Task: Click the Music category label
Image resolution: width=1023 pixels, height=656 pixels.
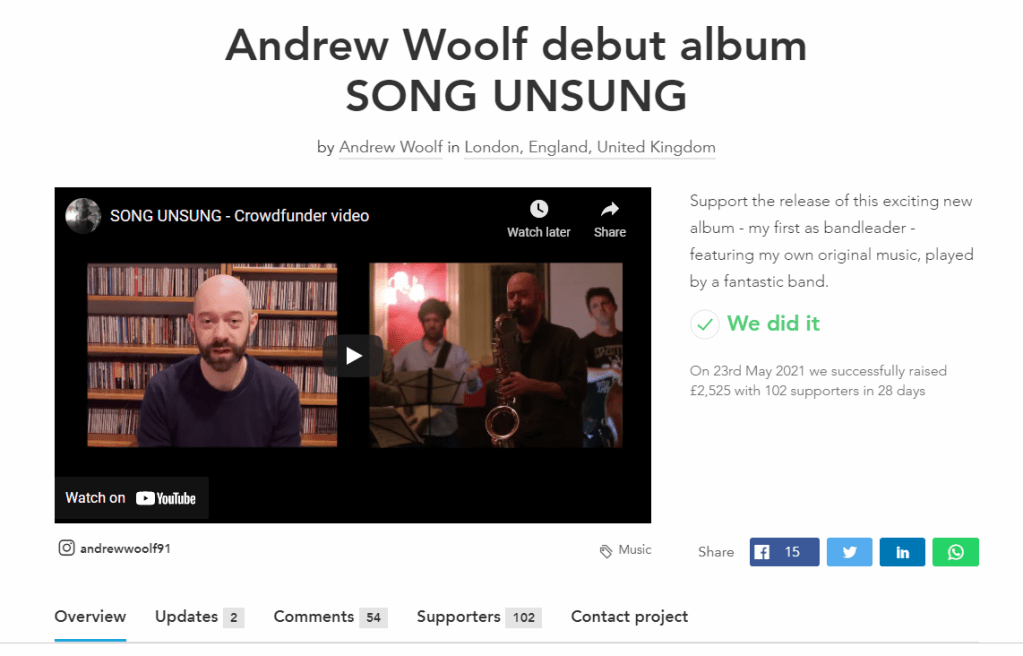Action: coord(635,550)
